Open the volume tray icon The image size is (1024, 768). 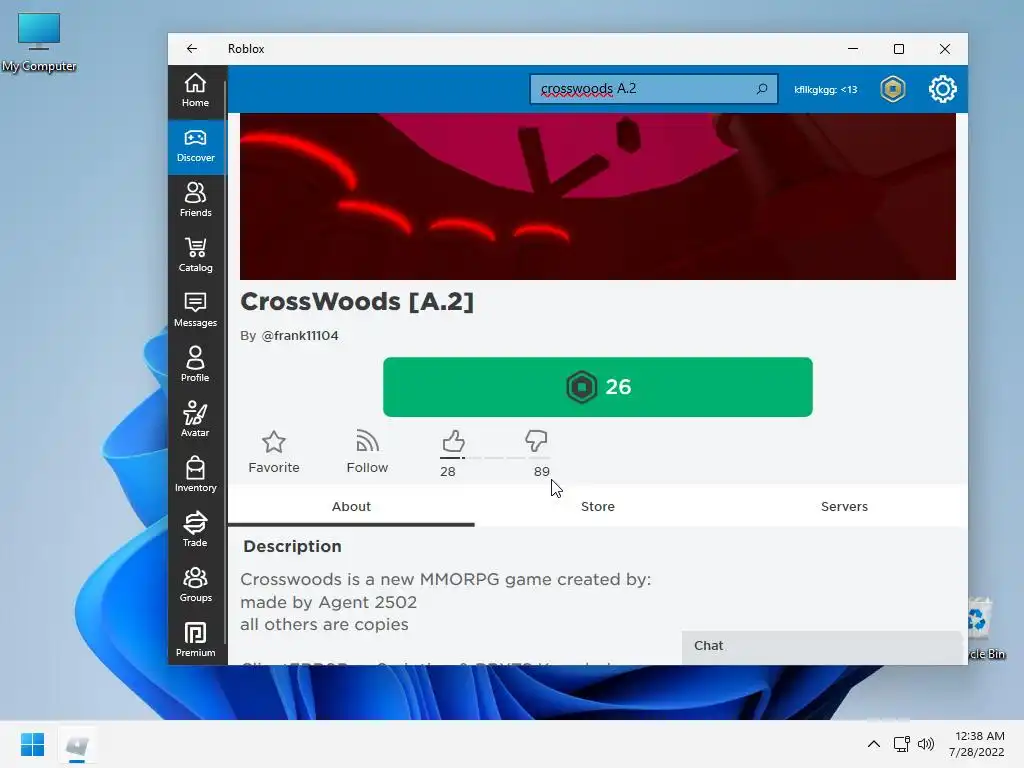click(926, 744)
